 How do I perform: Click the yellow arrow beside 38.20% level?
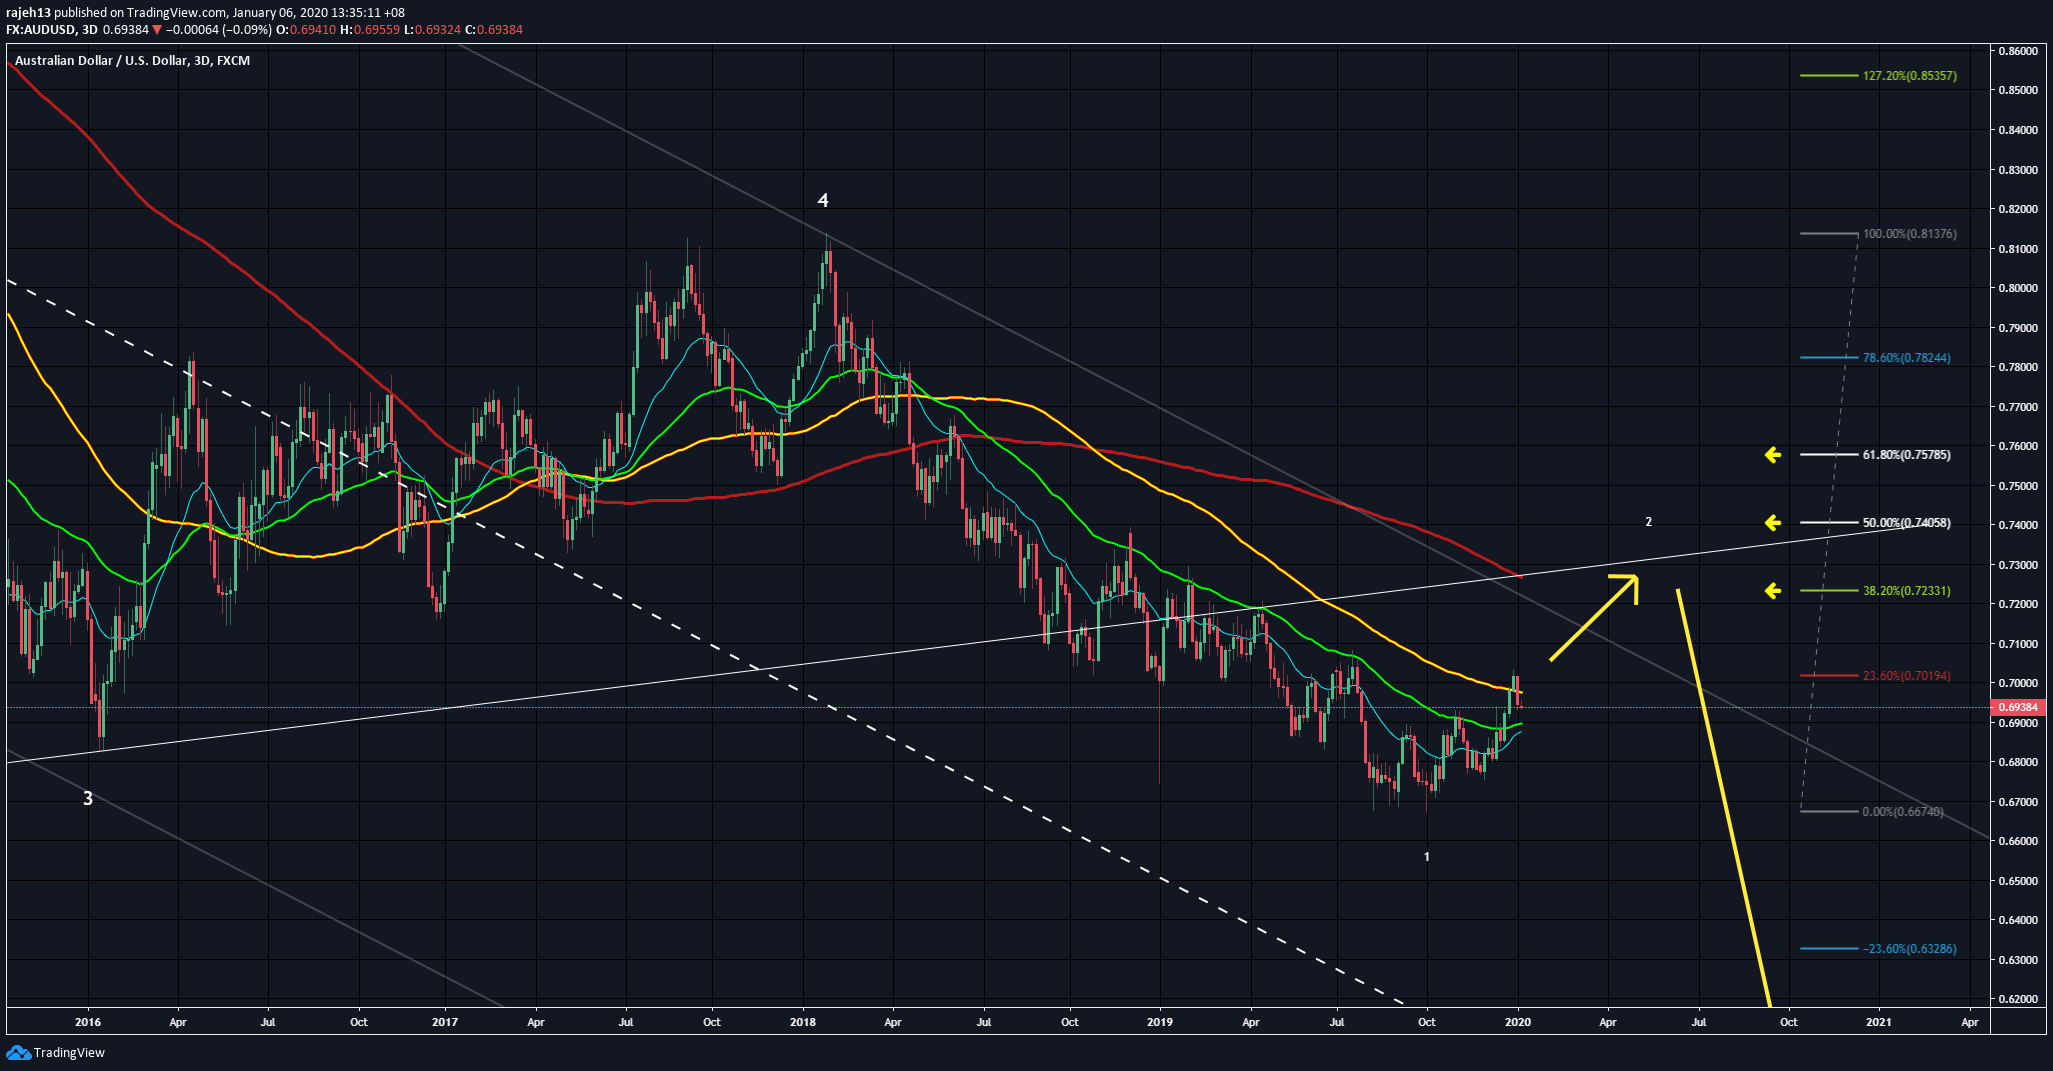(1773, 591)
